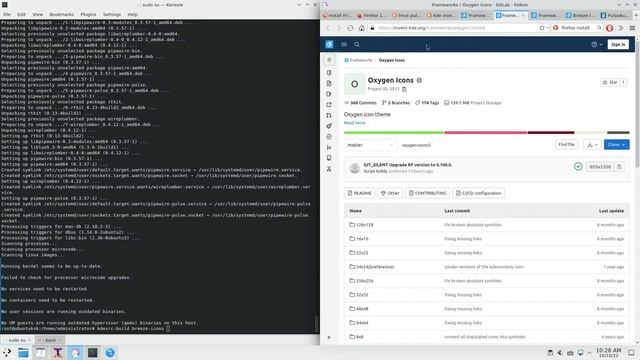Click the Falkon forward navigation arrow
The image size is (640, 360).
click(x=338, y=28)
